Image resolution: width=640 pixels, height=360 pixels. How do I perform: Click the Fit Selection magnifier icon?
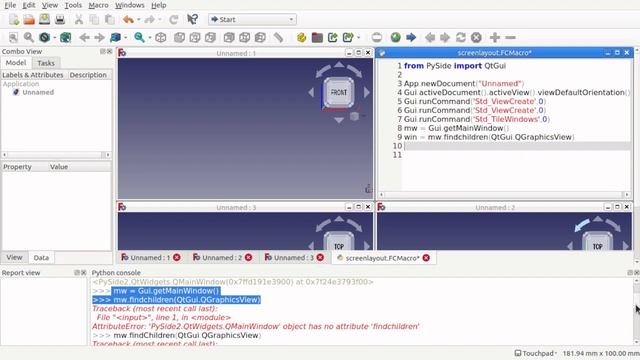29,38
